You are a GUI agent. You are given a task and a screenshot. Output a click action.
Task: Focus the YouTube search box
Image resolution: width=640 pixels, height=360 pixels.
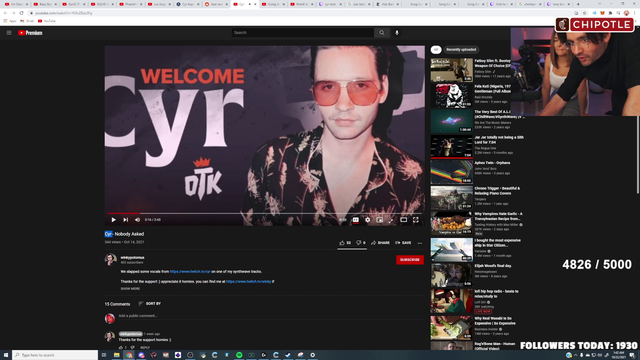(302, 33)
